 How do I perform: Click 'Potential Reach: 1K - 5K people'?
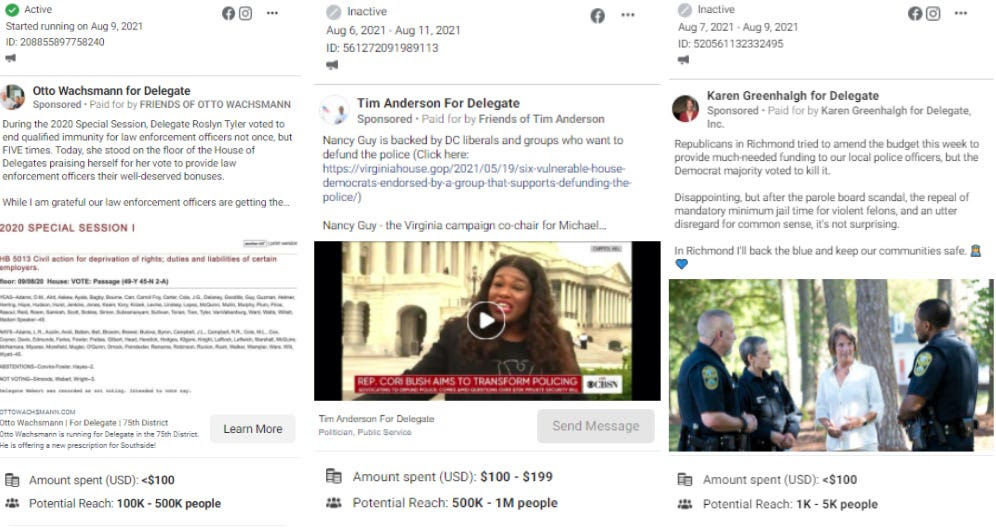click(x=790, y=504)
